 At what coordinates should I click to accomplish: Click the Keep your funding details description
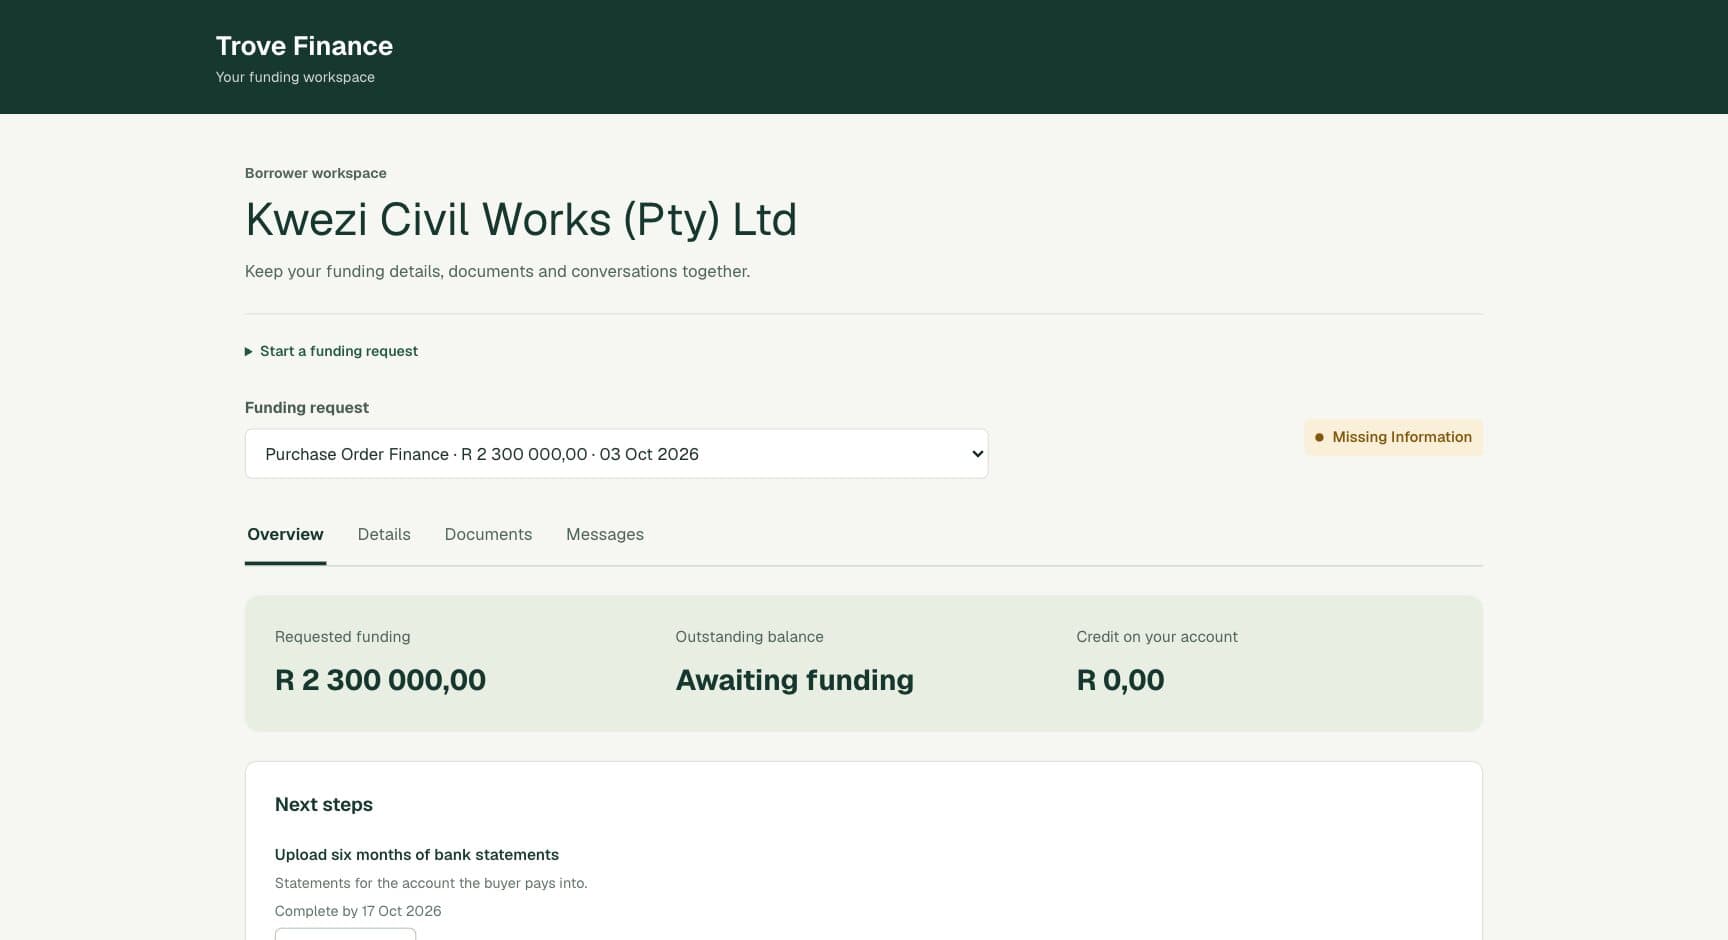tap(497, 271)
